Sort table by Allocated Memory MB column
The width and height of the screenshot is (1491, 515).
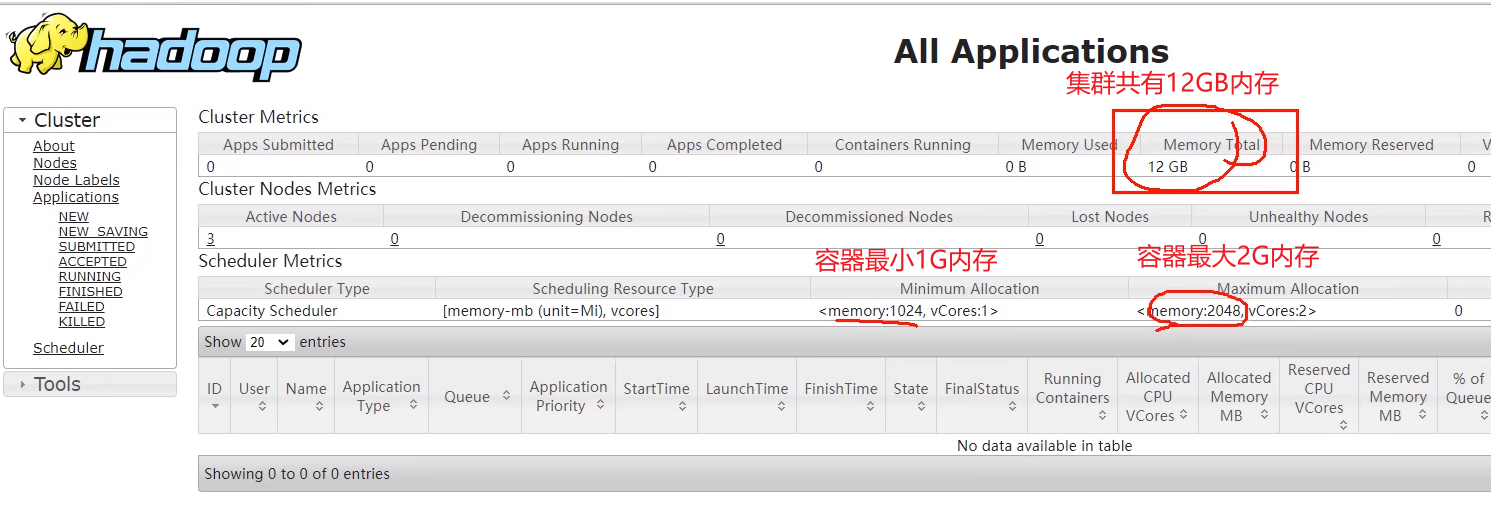(x=1239, y=396)
